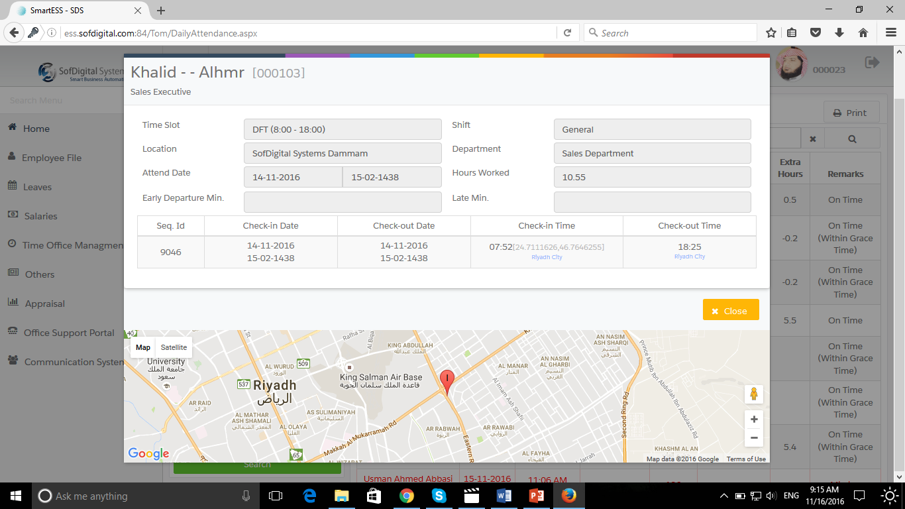Open the Firefox hamburger menu

pyautogui.click(x=891, y=33)
